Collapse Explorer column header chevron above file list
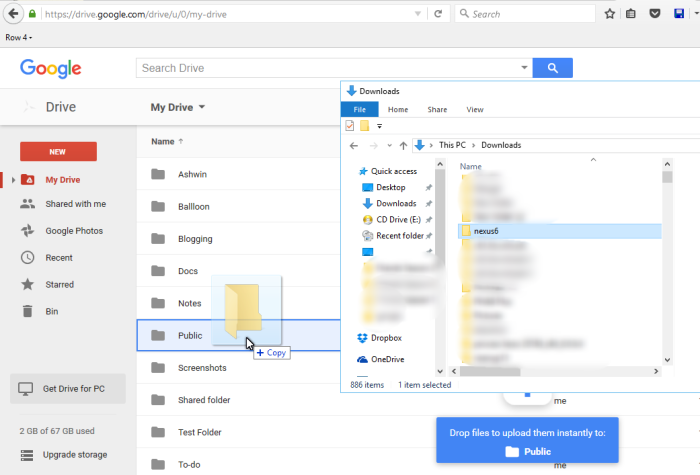The height and width of the screenshot is (475, 700). point(593,159)
